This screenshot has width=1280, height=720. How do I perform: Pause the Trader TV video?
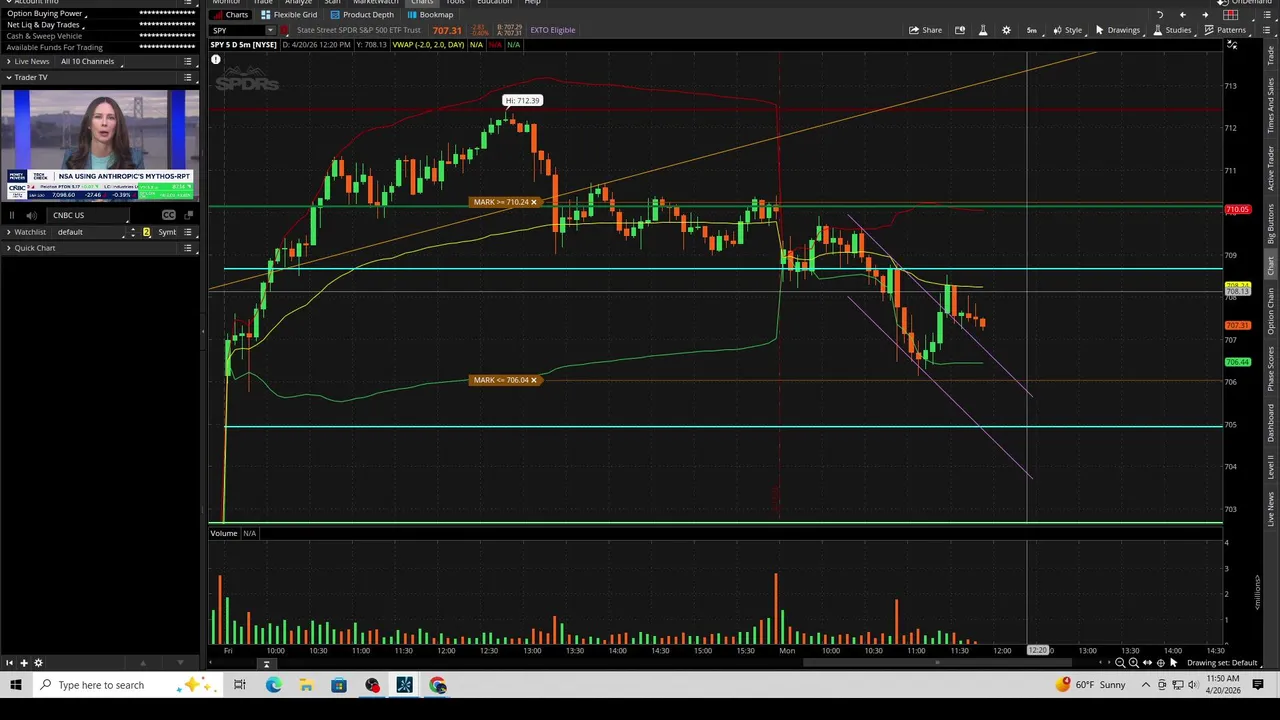pyautogui.click(x=12, y=215)
